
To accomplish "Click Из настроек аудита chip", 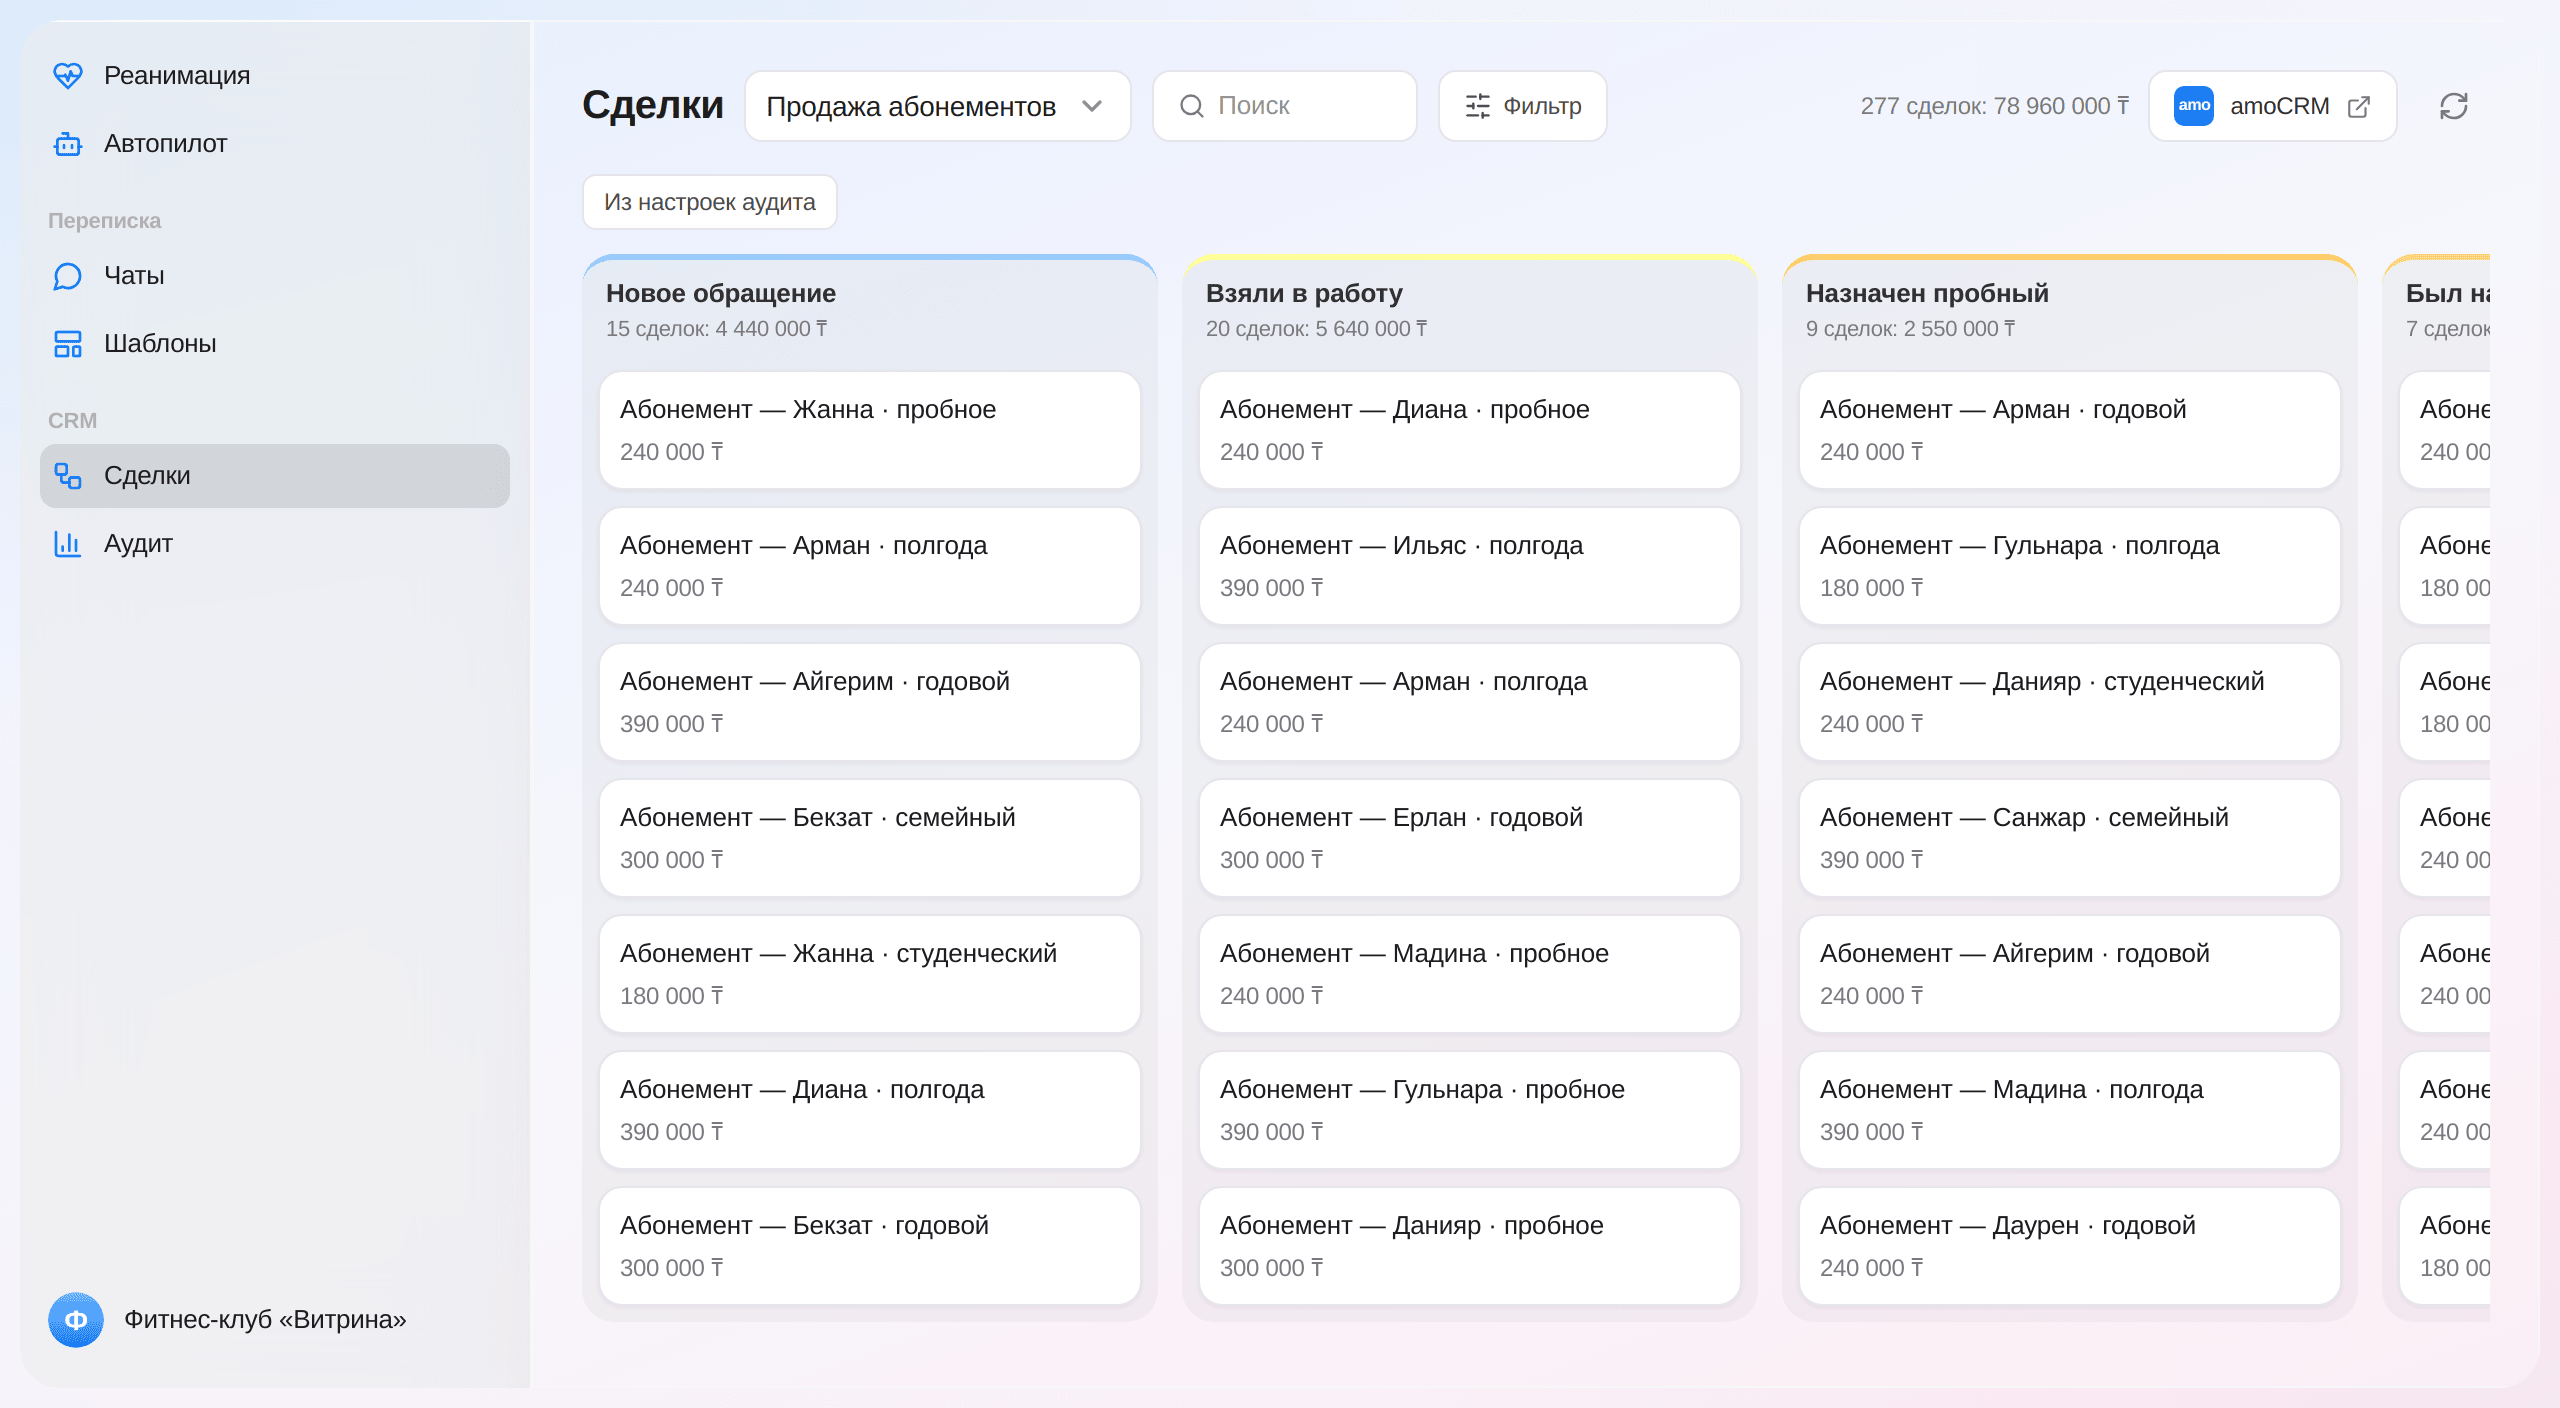I will tap(710, 202).
